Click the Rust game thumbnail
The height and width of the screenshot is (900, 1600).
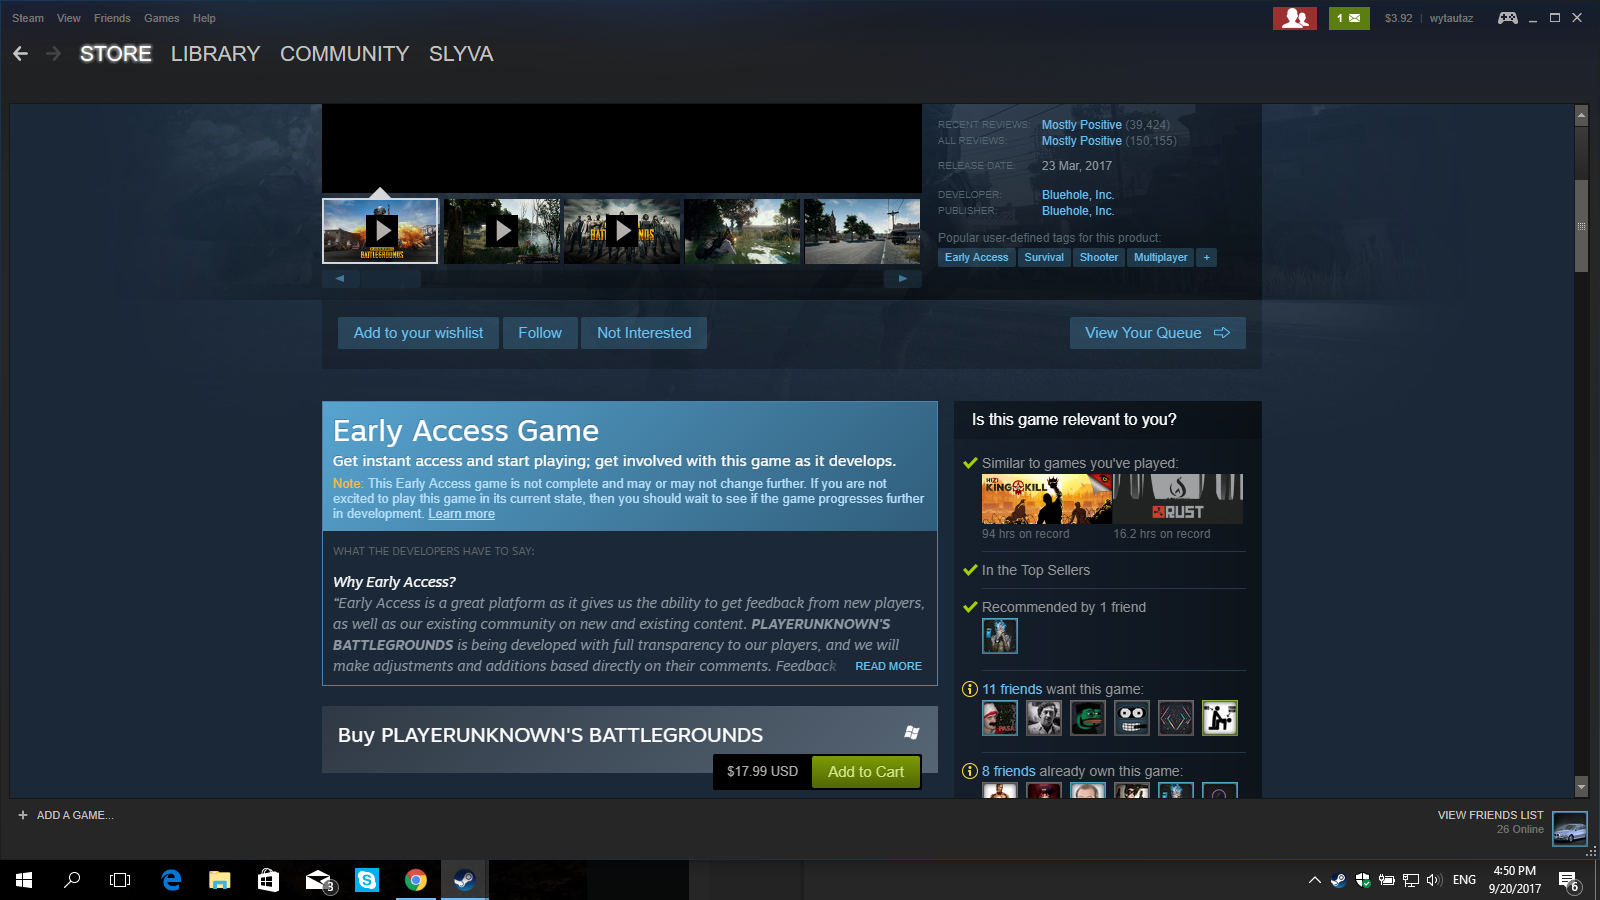[x=1178, y=499]
